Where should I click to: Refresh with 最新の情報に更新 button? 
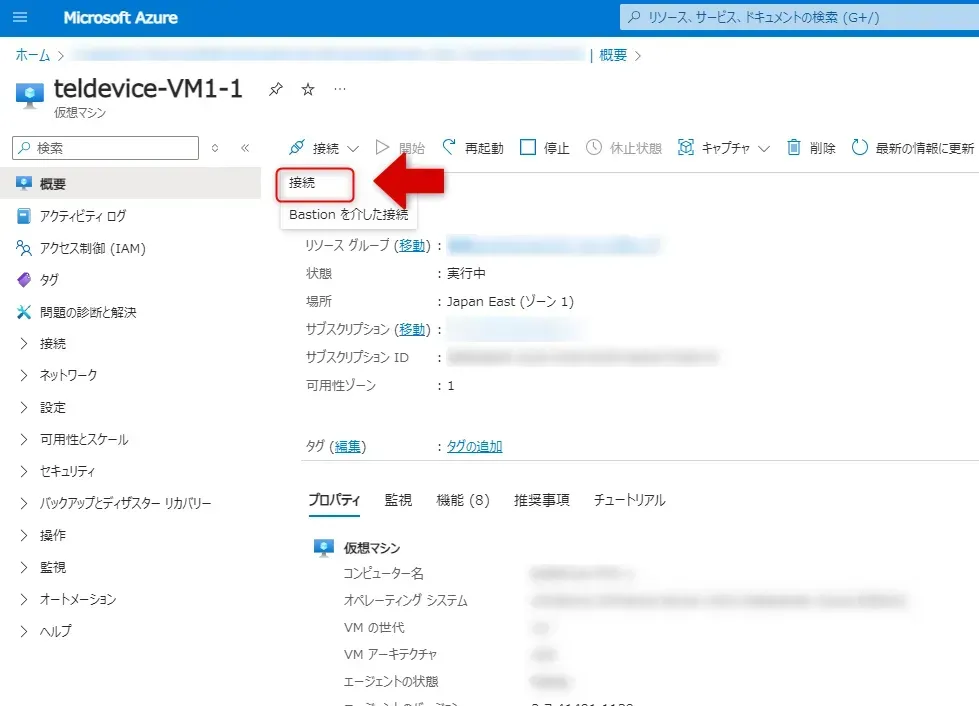[x=912, y=148]
